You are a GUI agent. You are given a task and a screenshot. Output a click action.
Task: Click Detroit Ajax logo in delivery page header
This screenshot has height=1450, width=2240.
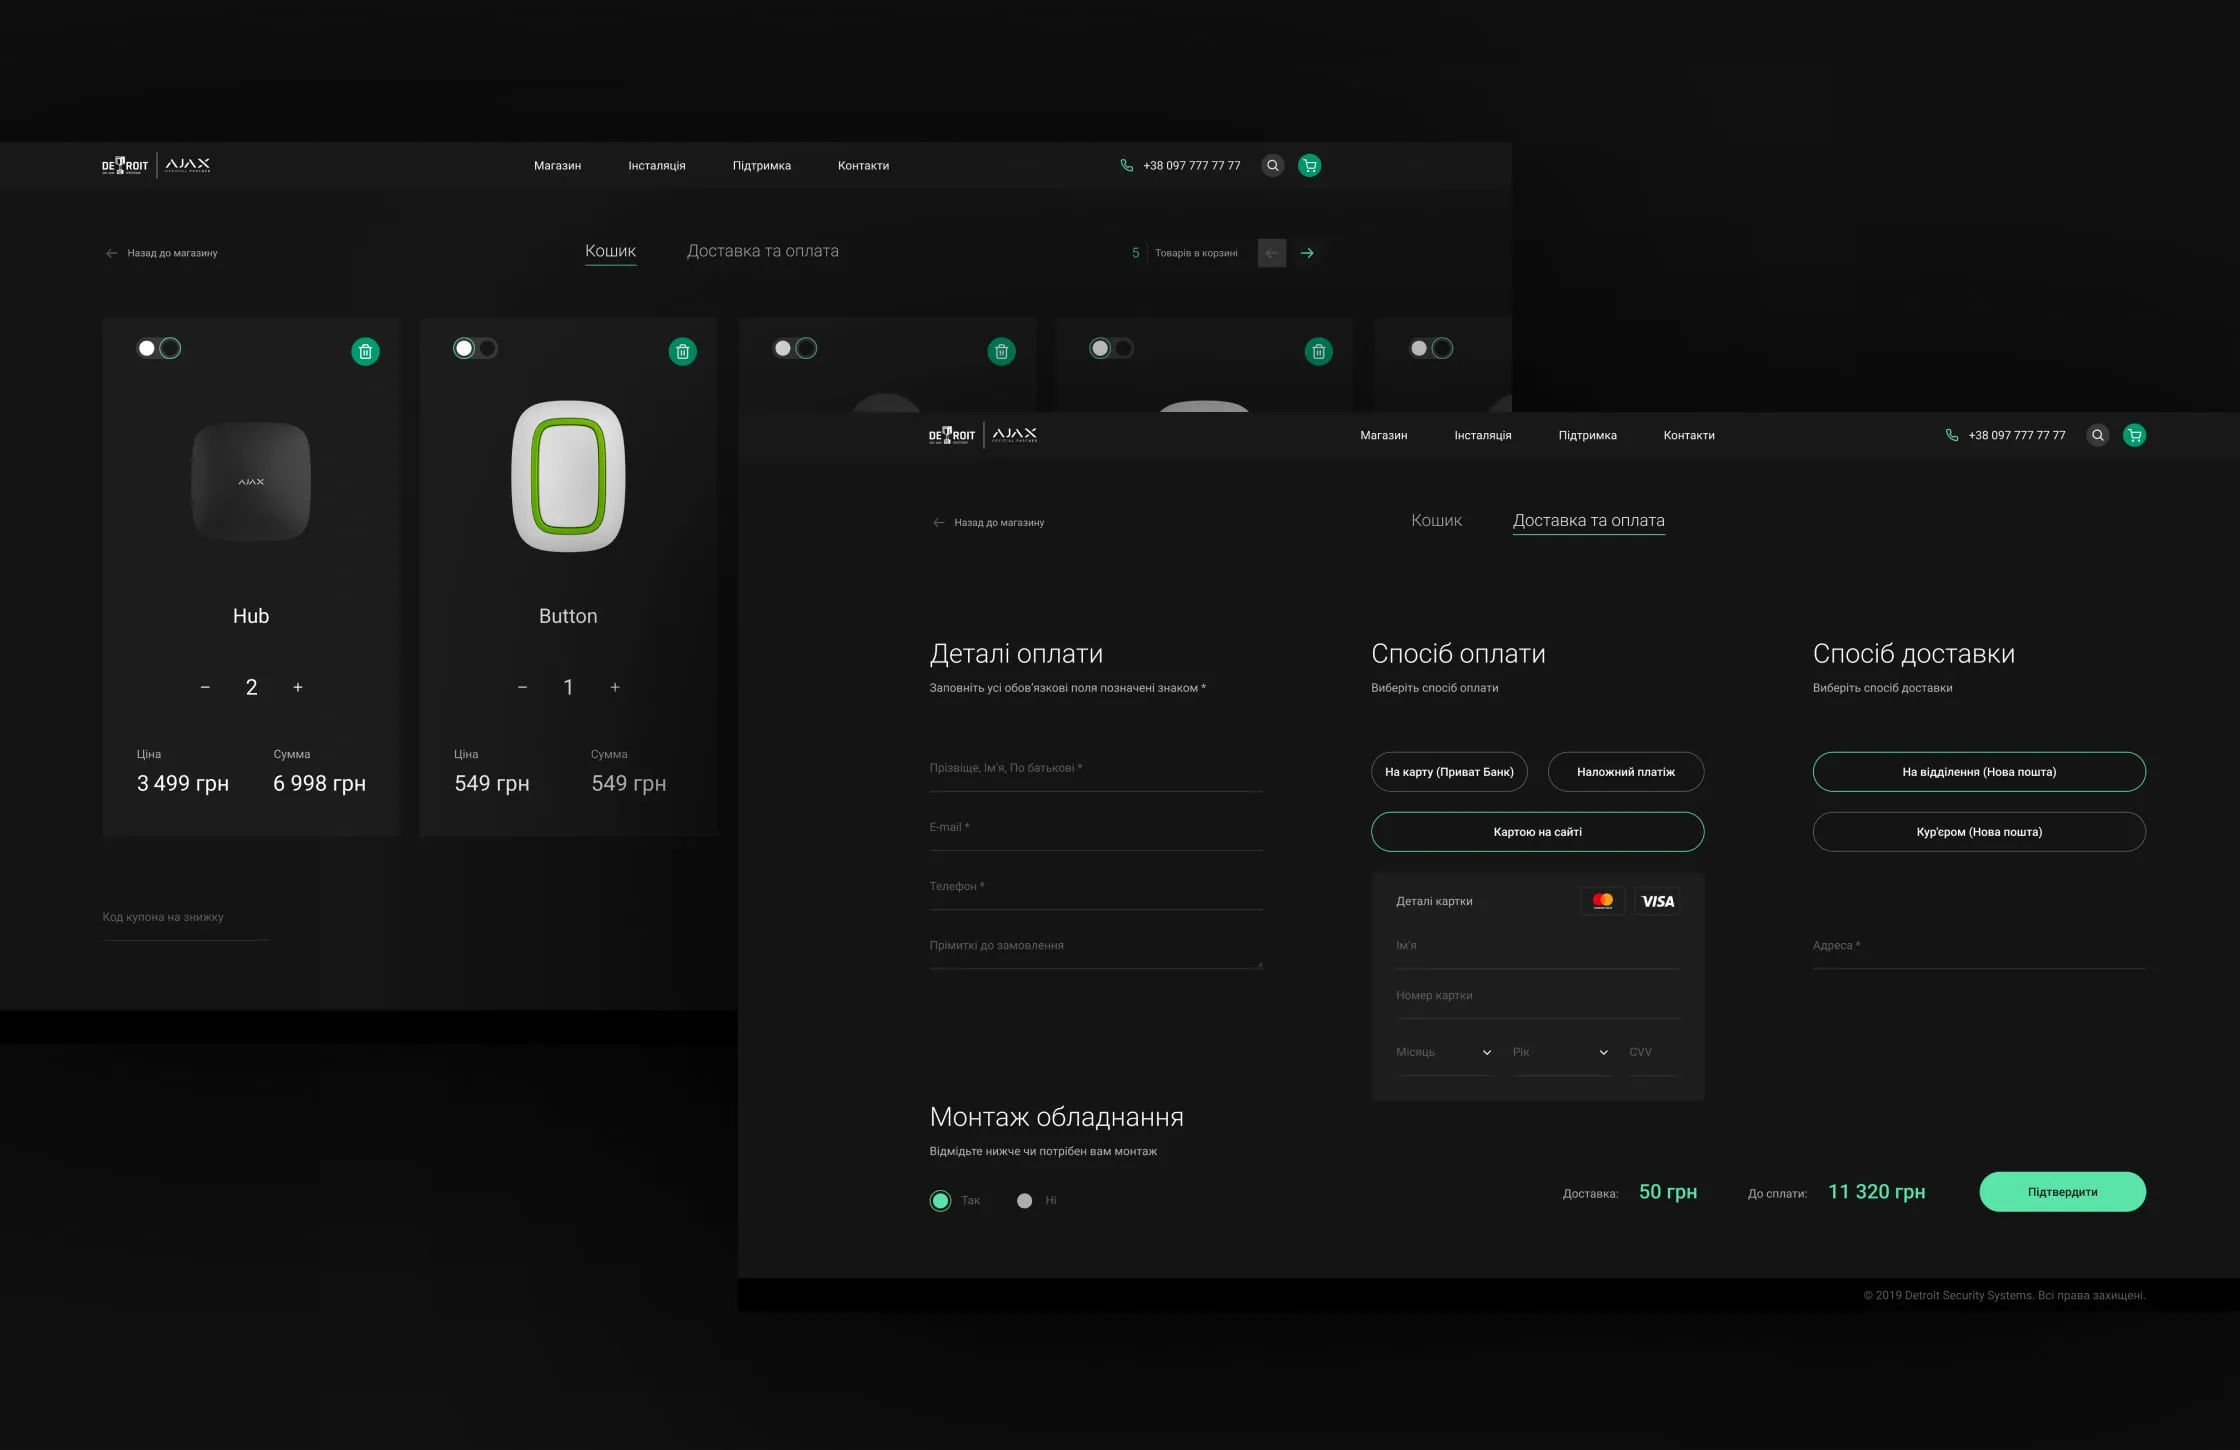983,435
